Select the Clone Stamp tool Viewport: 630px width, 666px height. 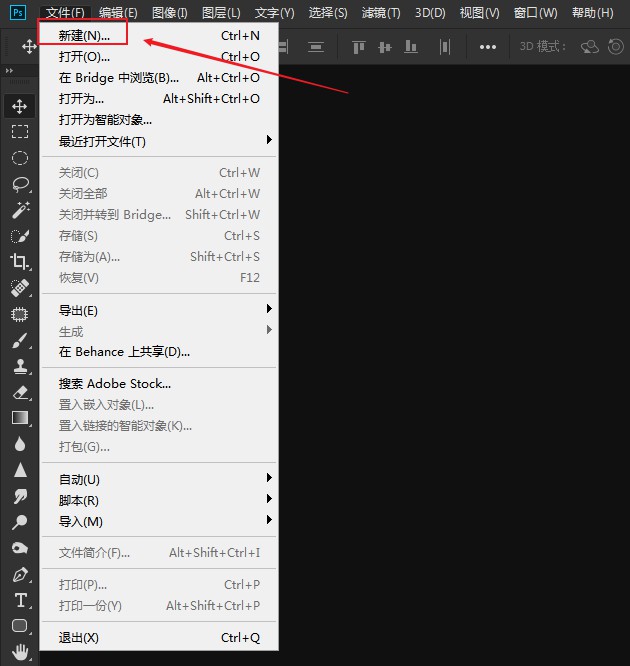(20, 366)
